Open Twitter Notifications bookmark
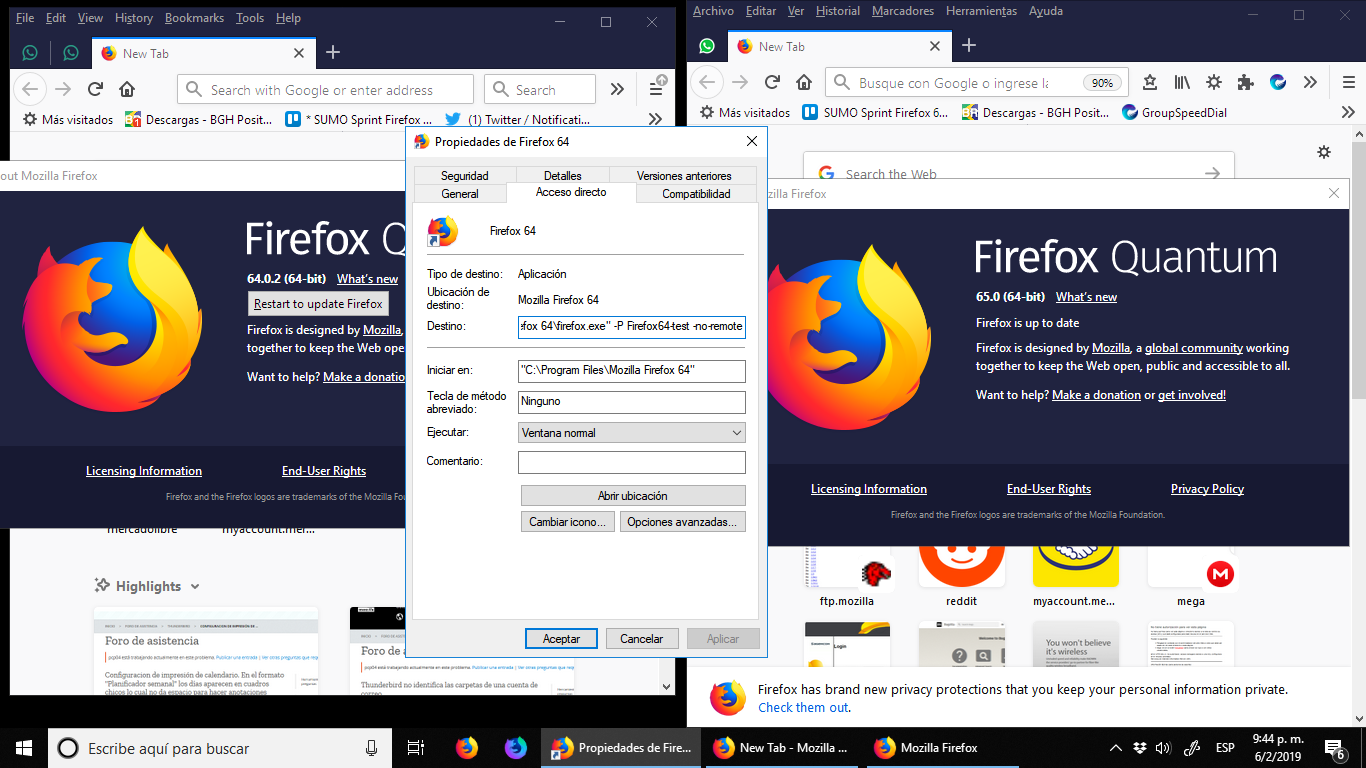Viewport: 1366px width, 768px height. (x=518, y=119)
